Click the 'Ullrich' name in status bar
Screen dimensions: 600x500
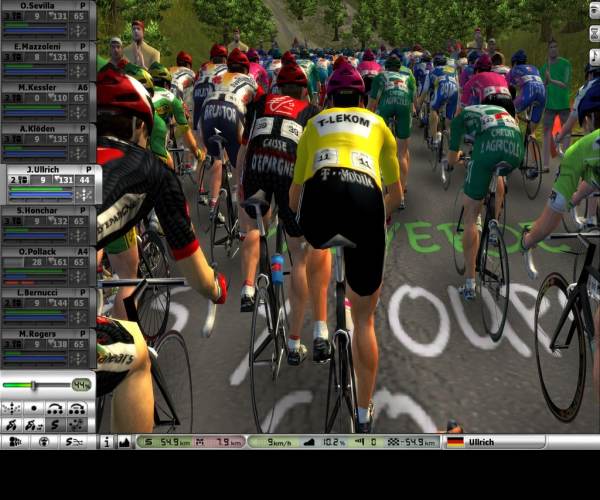481,442
